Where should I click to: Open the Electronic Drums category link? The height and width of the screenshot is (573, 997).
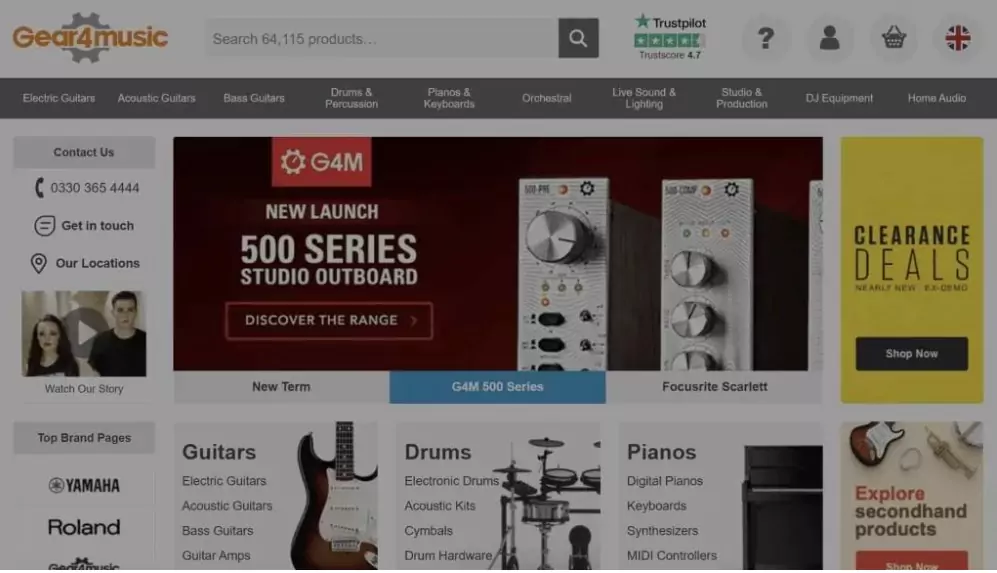point(451,481)
